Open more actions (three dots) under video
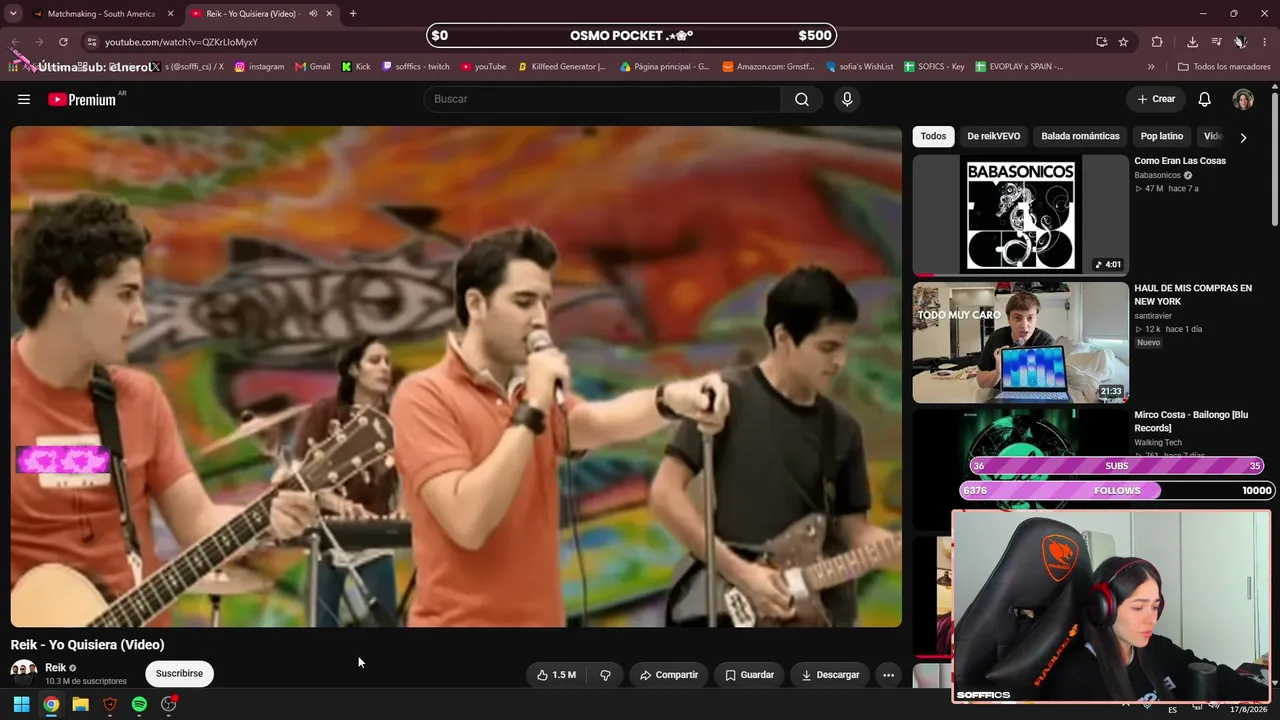The width and height of the screenshot is (1280, 720). click(888, 675)
